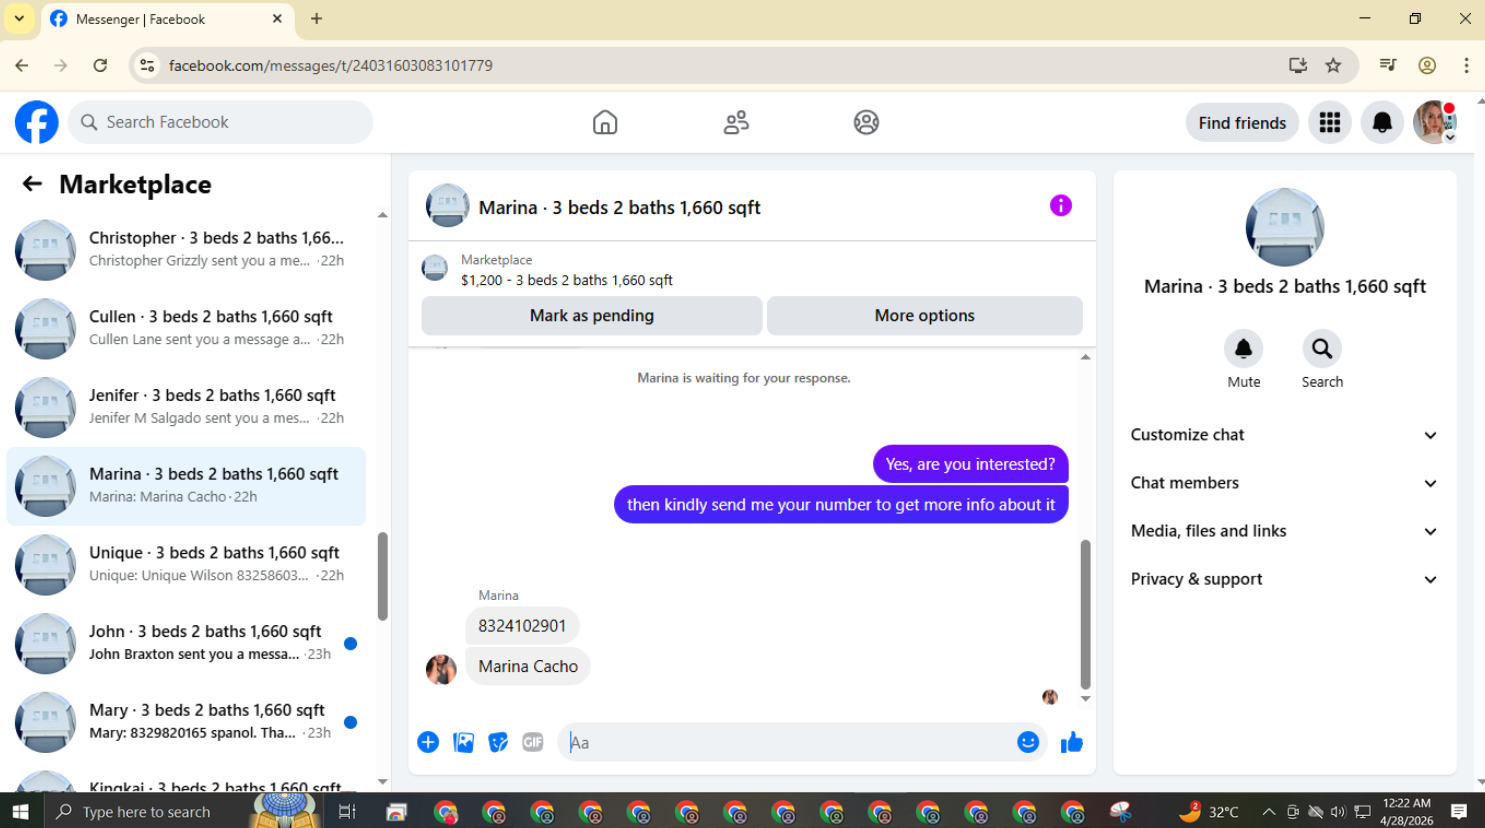
Task: Open the John conversation
Action: 186,643
